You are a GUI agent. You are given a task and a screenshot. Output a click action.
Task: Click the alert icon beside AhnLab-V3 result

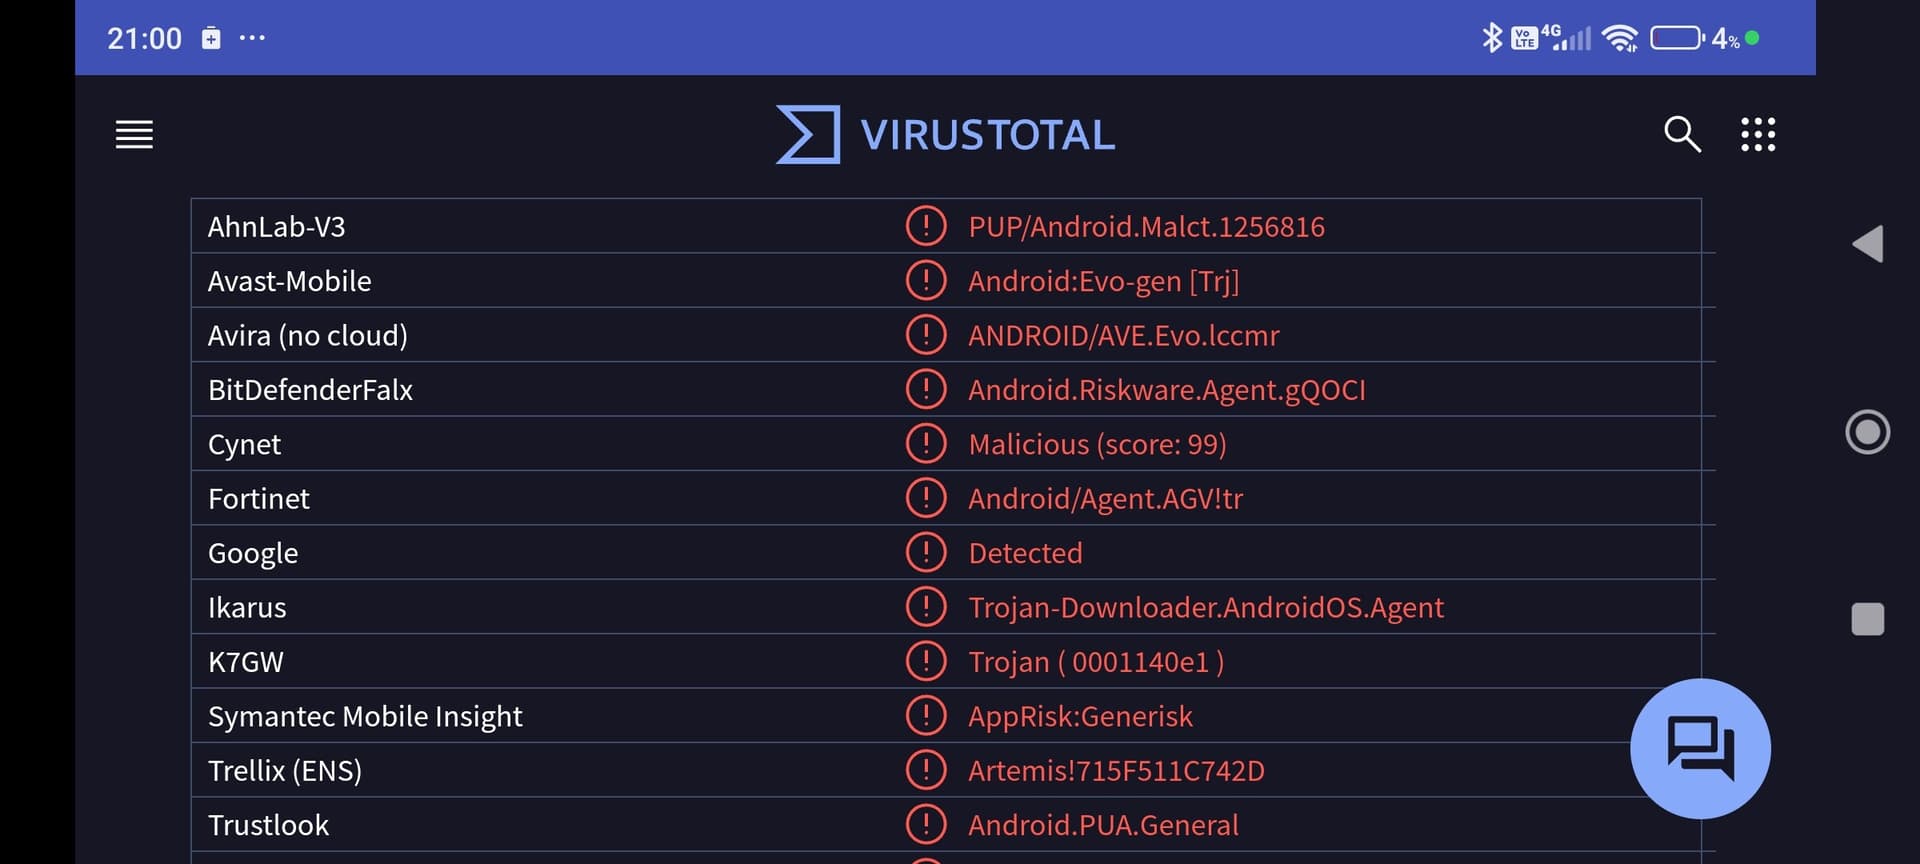pyautogui.click(x=926, y=226)
